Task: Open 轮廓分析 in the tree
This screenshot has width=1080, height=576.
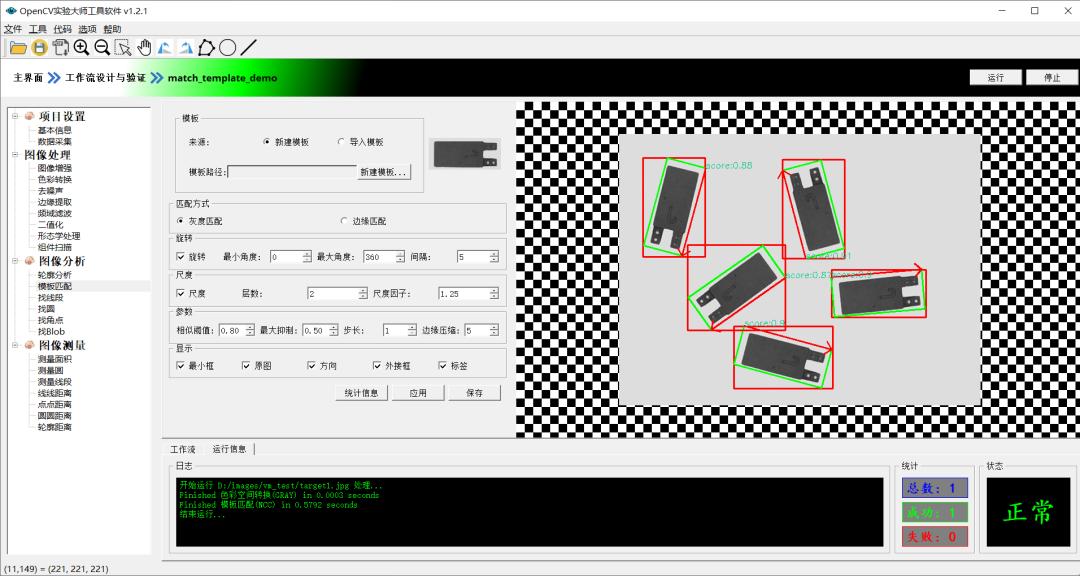Action: click(54, 275)
